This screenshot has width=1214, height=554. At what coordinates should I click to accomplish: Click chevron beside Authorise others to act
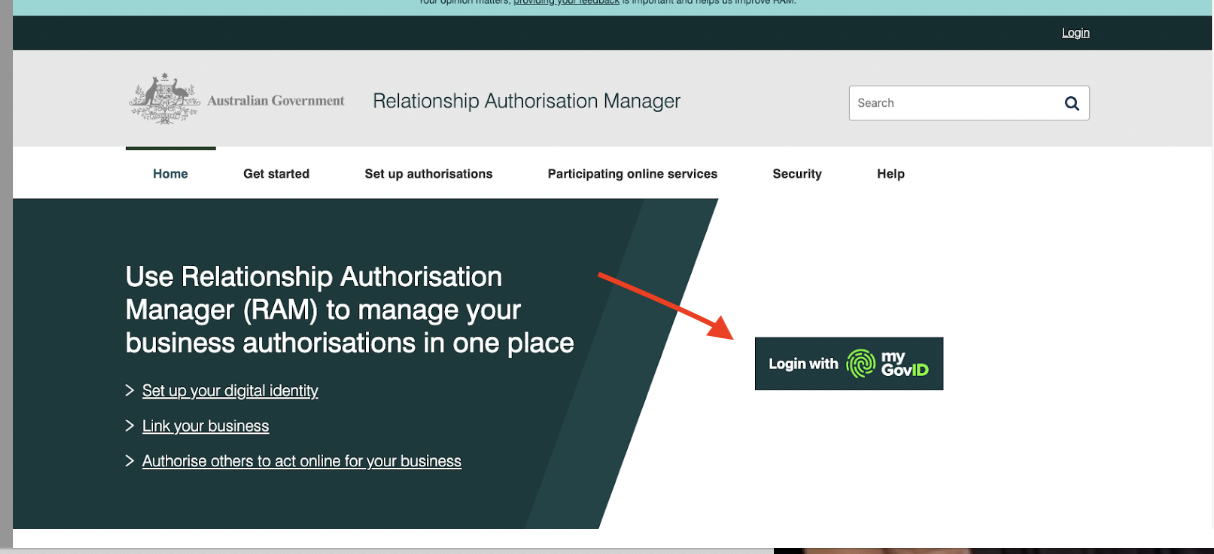pos(130,461)
